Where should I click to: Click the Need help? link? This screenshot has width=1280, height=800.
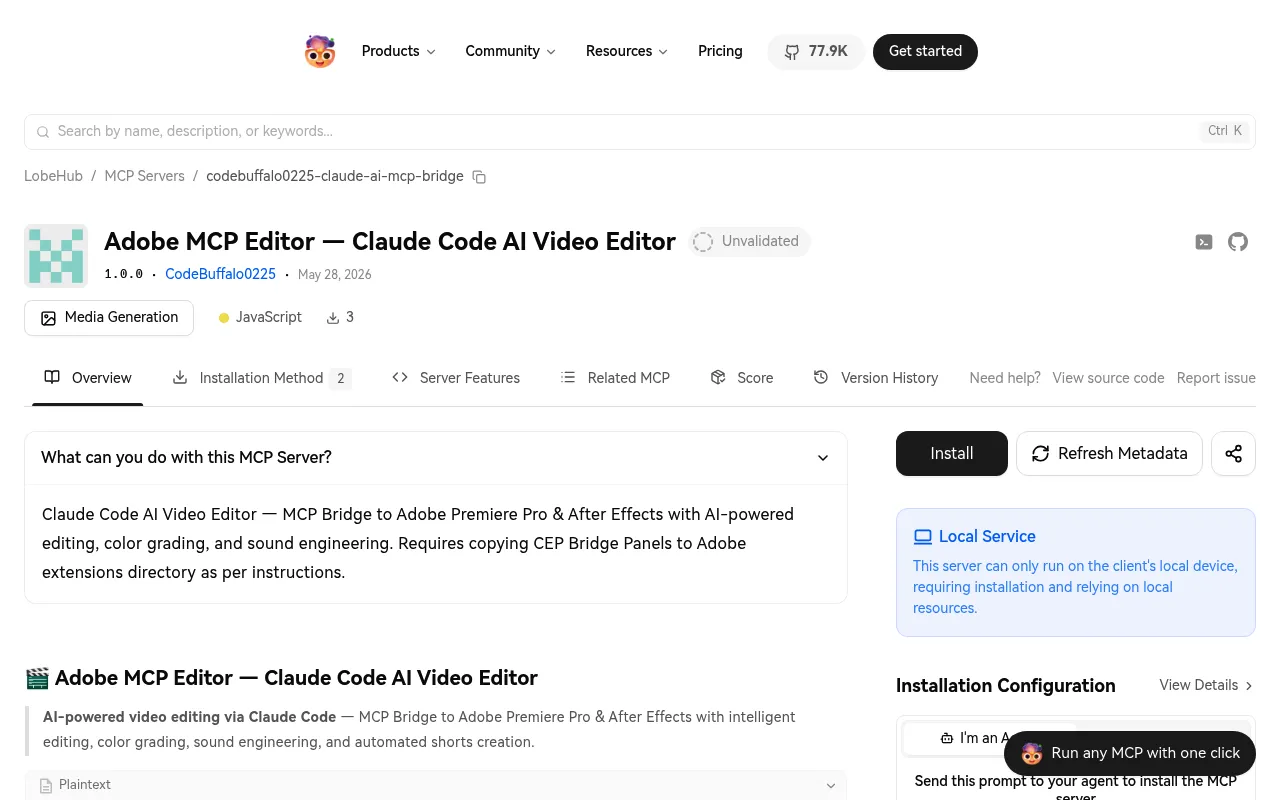1005,378
